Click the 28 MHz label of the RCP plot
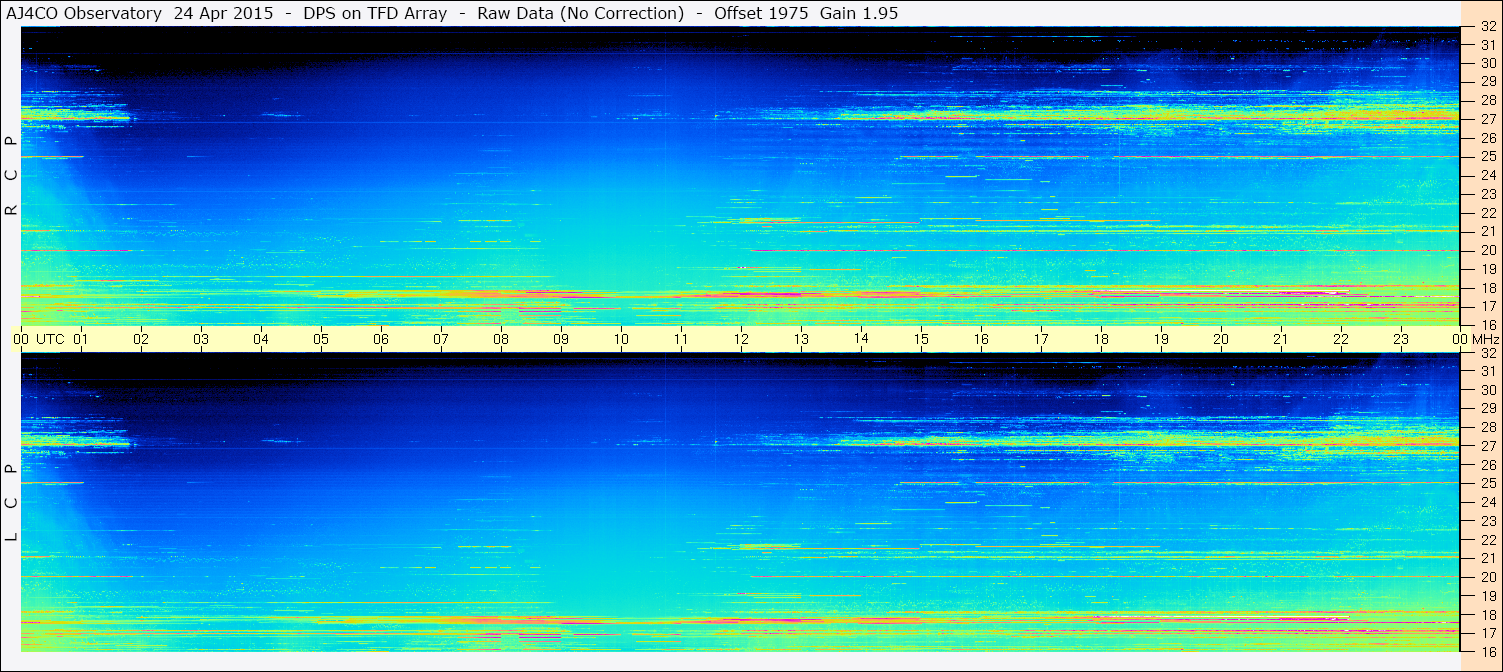The height and width of the screenshot is (672, 1503). click(1487, 100)
